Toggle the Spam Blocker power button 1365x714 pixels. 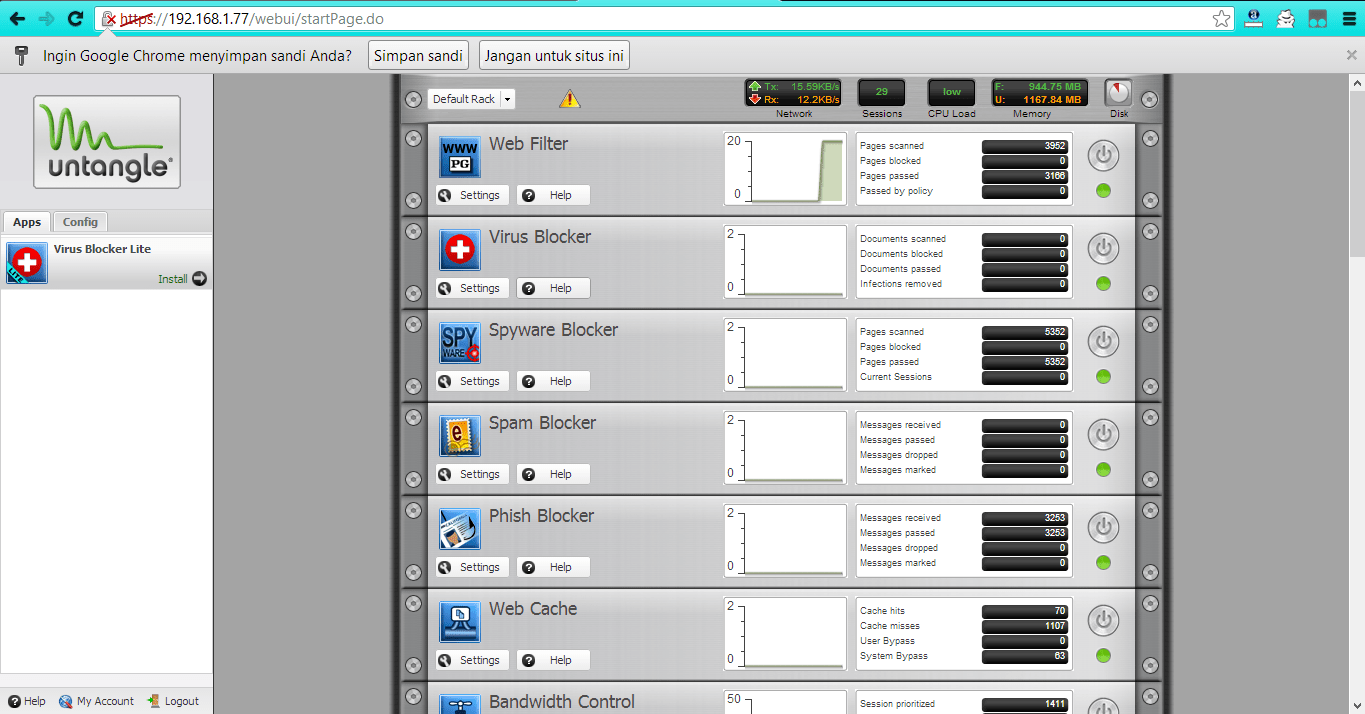pyautogui.click(x=1103, y=434)
